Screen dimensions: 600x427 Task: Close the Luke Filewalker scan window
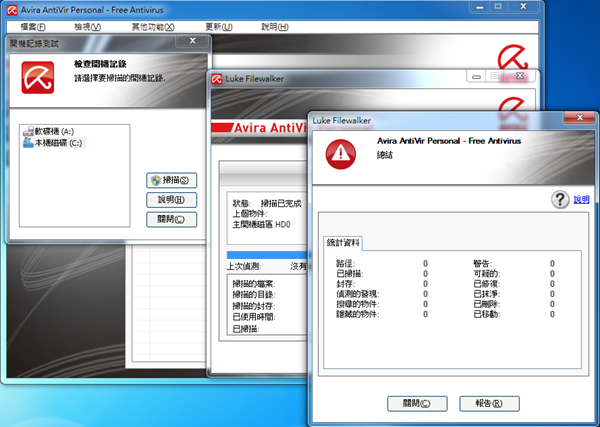pyautogui.click(x=520, y=76)
